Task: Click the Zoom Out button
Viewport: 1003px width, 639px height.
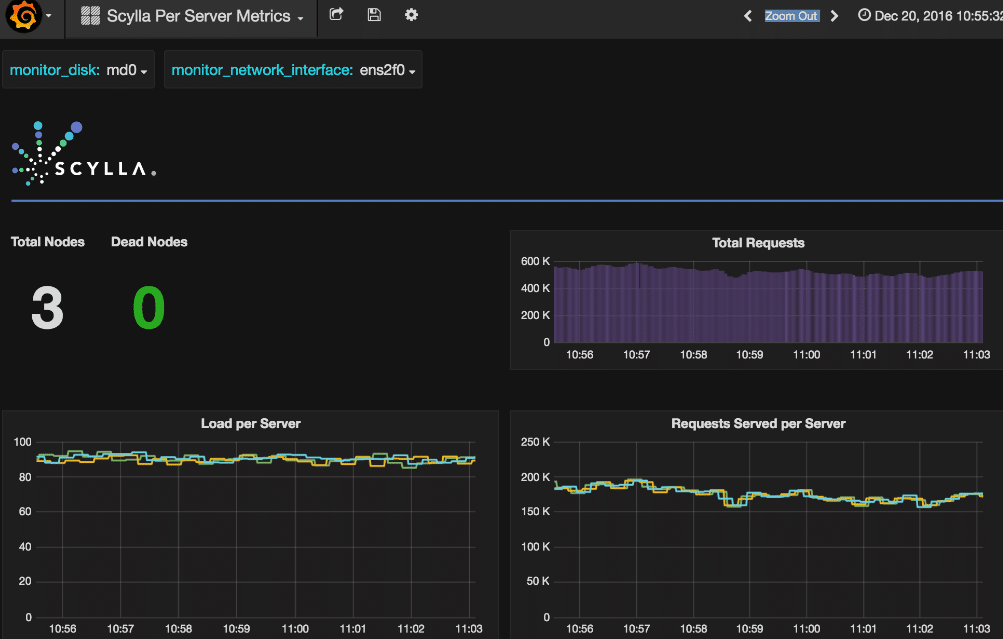Action: pyautogui.click(x=791, y=16)
